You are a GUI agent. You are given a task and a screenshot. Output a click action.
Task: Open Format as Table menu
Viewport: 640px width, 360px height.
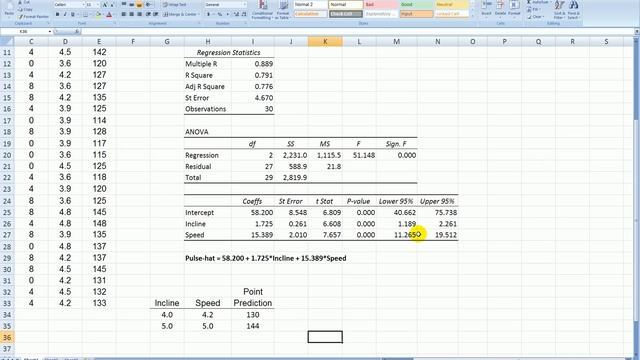282,10
